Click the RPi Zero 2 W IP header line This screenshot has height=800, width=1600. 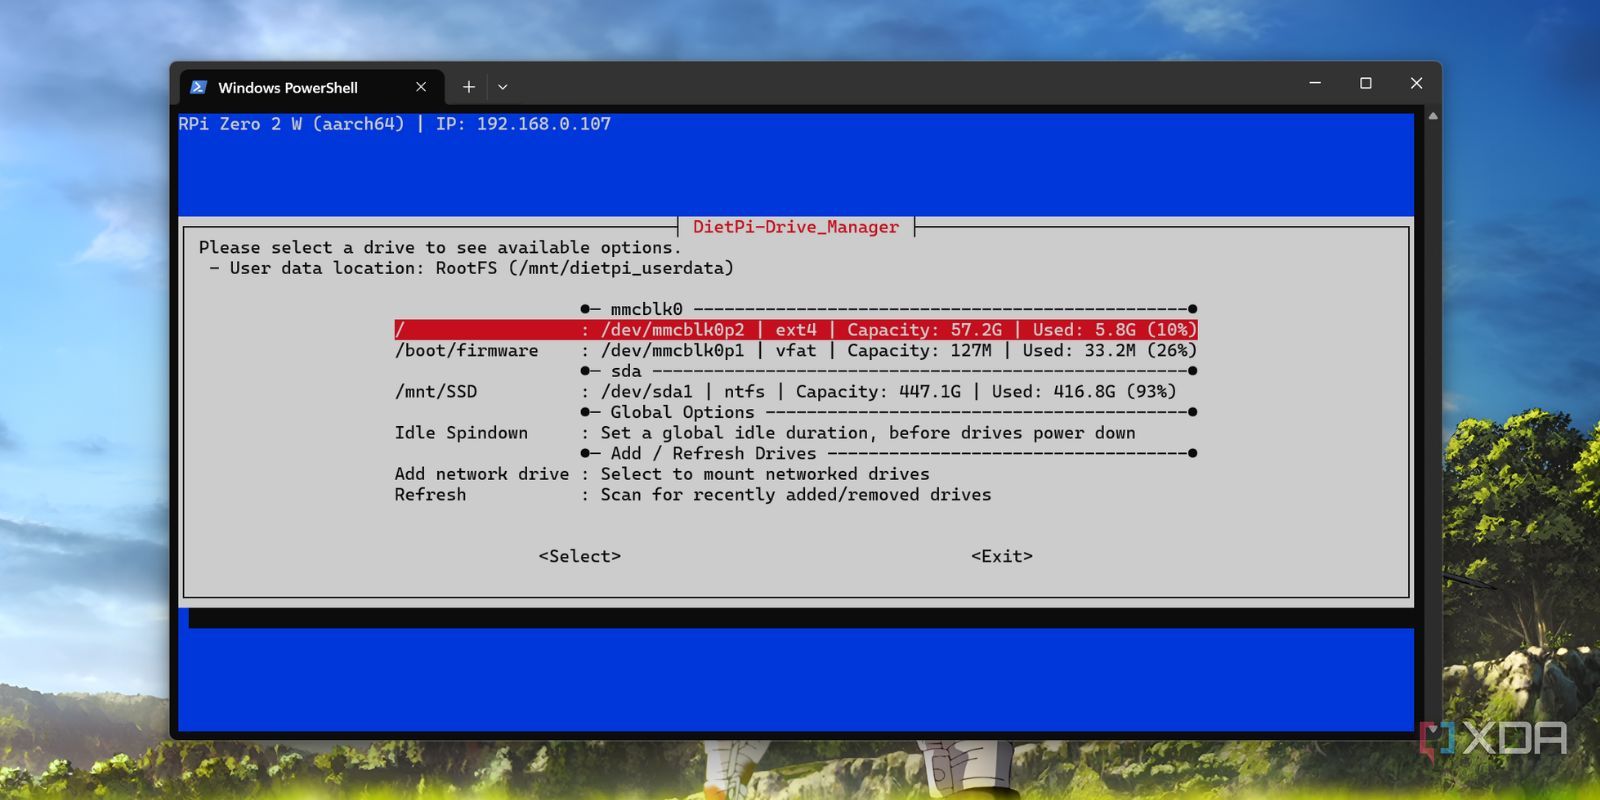395,124
